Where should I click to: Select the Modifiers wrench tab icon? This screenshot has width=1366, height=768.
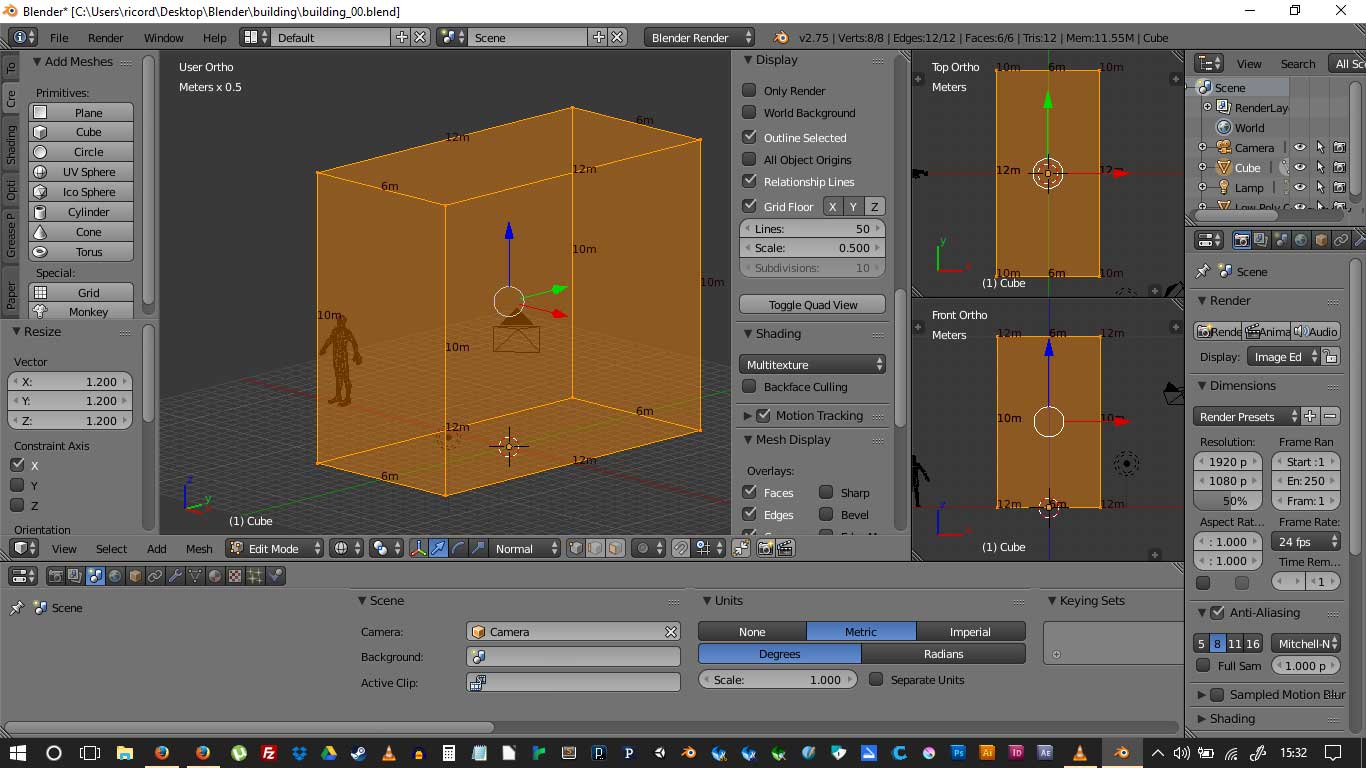175,576
